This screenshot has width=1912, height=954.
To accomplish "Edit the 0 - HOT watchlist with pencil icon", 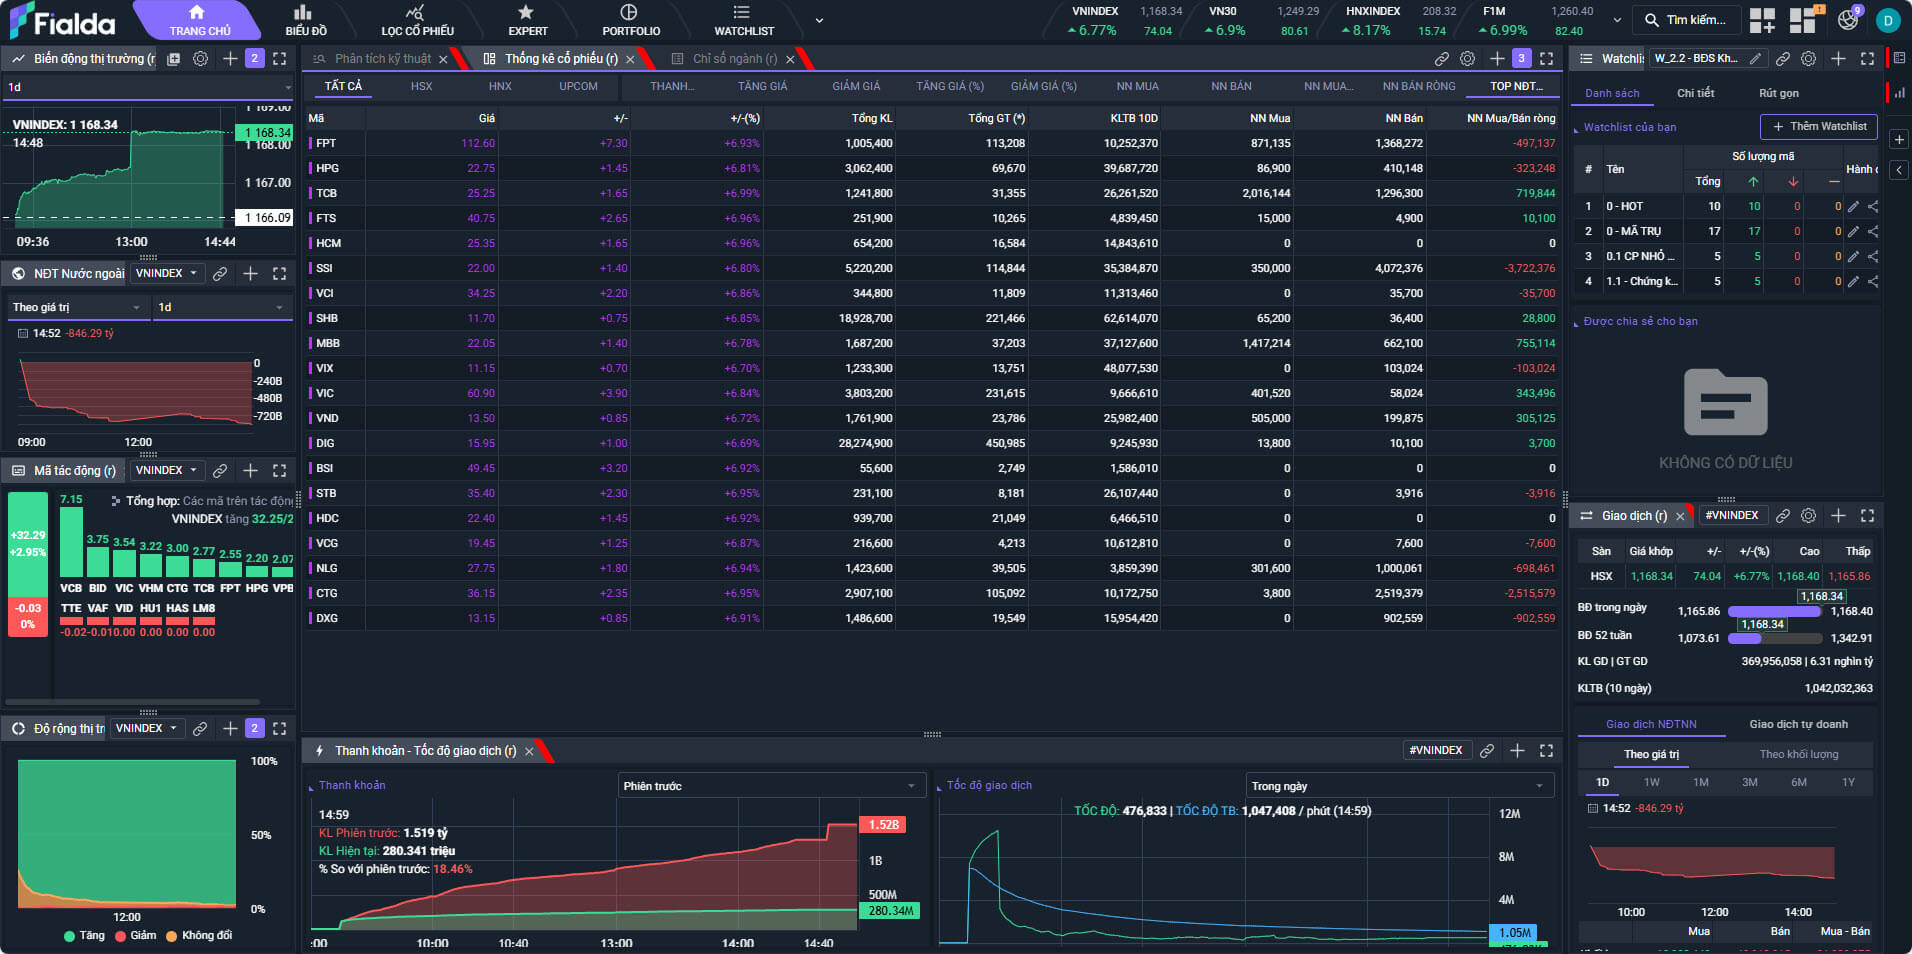I will 1853,207.
